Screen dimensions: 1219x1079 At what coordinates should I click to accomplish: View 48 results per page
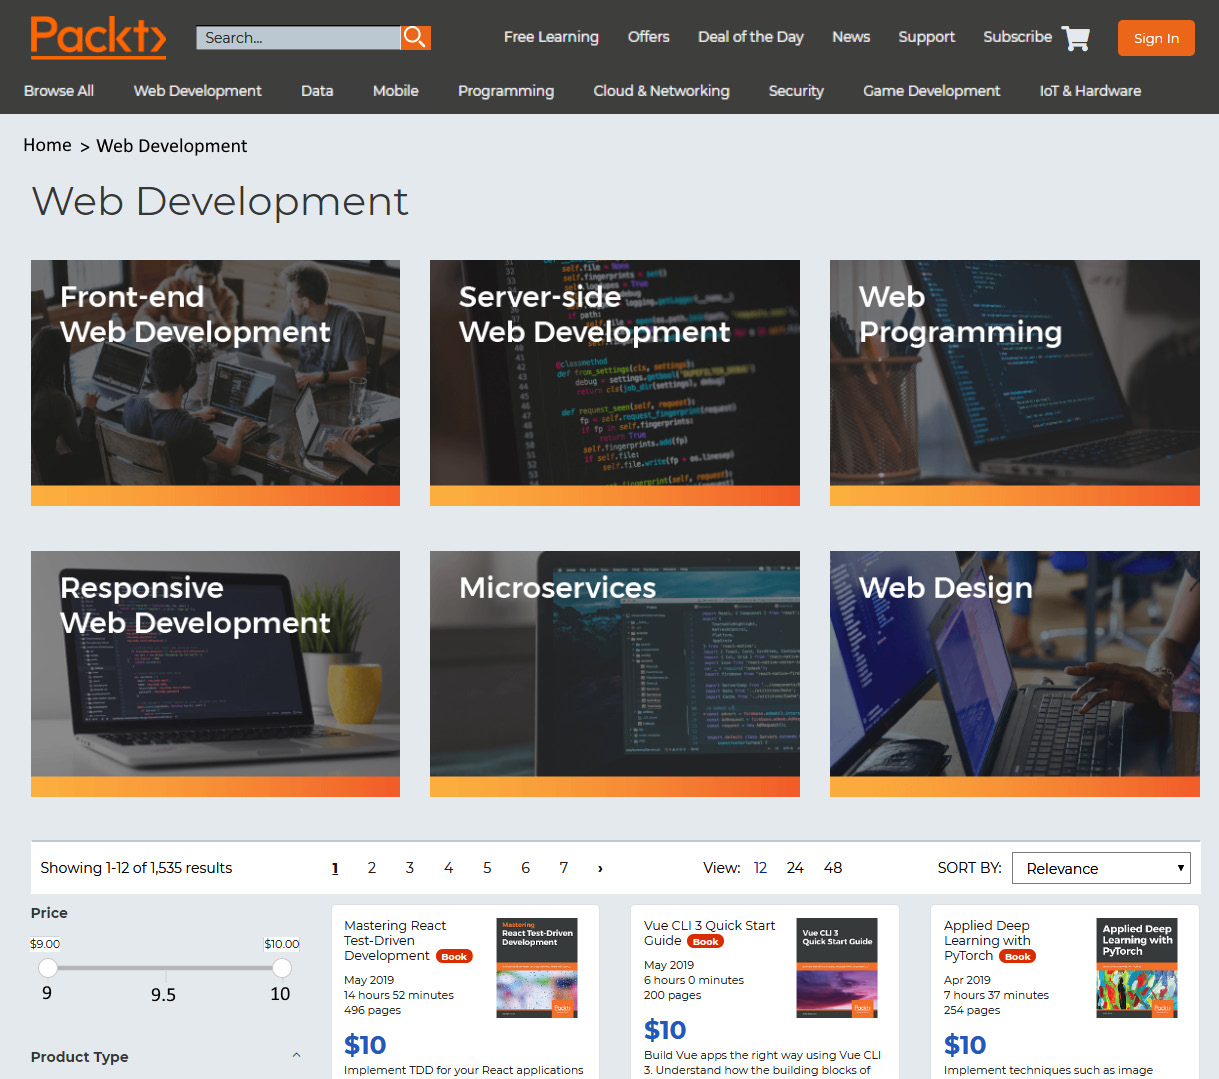(833, 868)
